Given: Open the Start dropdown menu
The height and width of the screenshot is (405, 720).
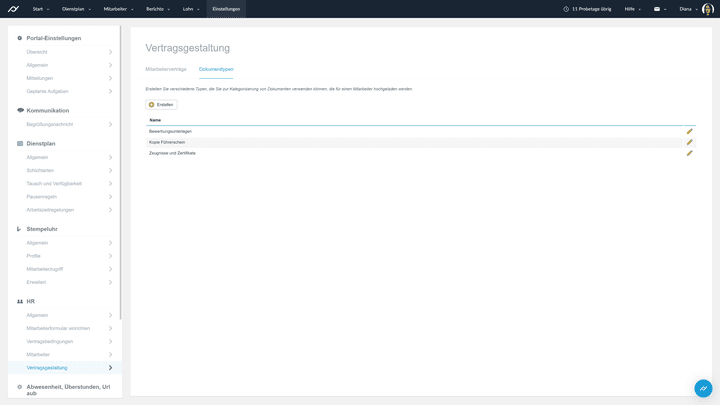Looking at the screenshot, I should pyautogui.click(x=40, y=9).
